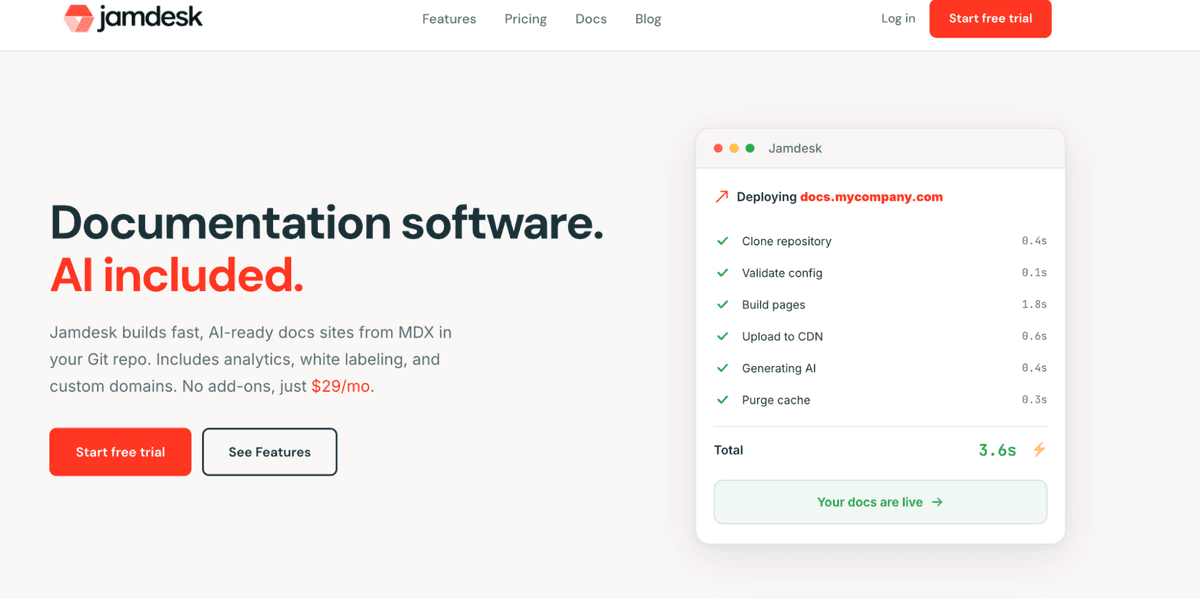Click the $29/mo price text

[341, 386]
